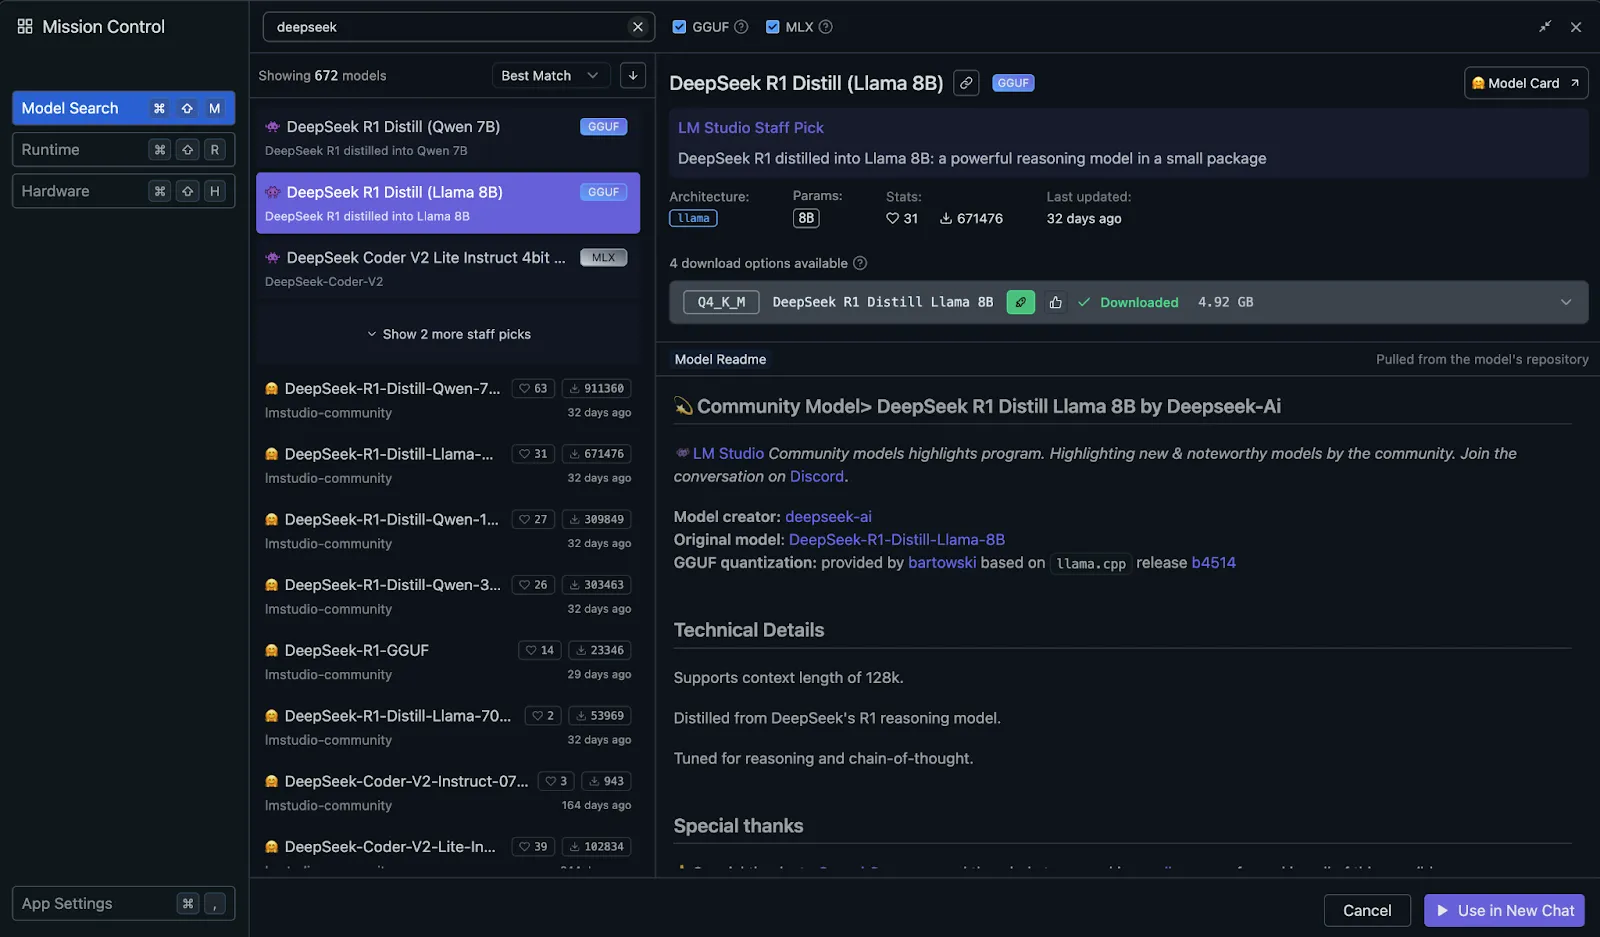Open the Best Match sort dropdown
Screen dimensions: 1600x937
point(551,75)
